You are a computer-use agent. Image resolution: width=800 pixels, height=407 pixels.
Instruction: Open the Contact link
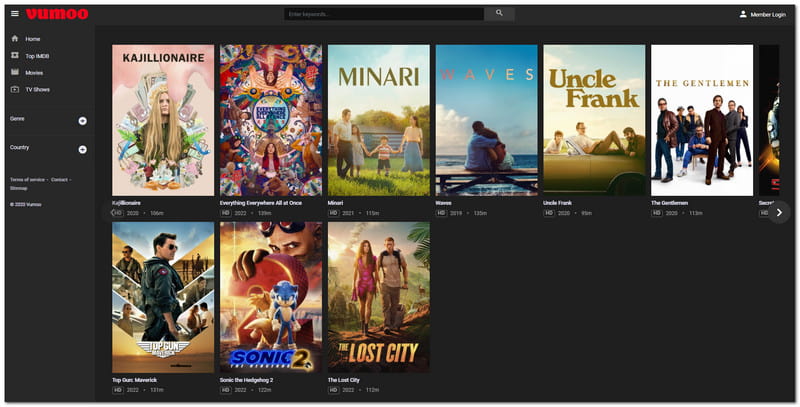point(59,180)
